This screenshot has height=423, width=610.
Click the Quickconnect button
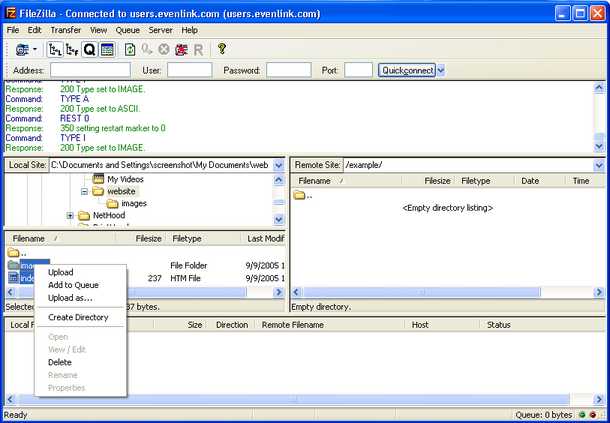[x=407, y=70]
